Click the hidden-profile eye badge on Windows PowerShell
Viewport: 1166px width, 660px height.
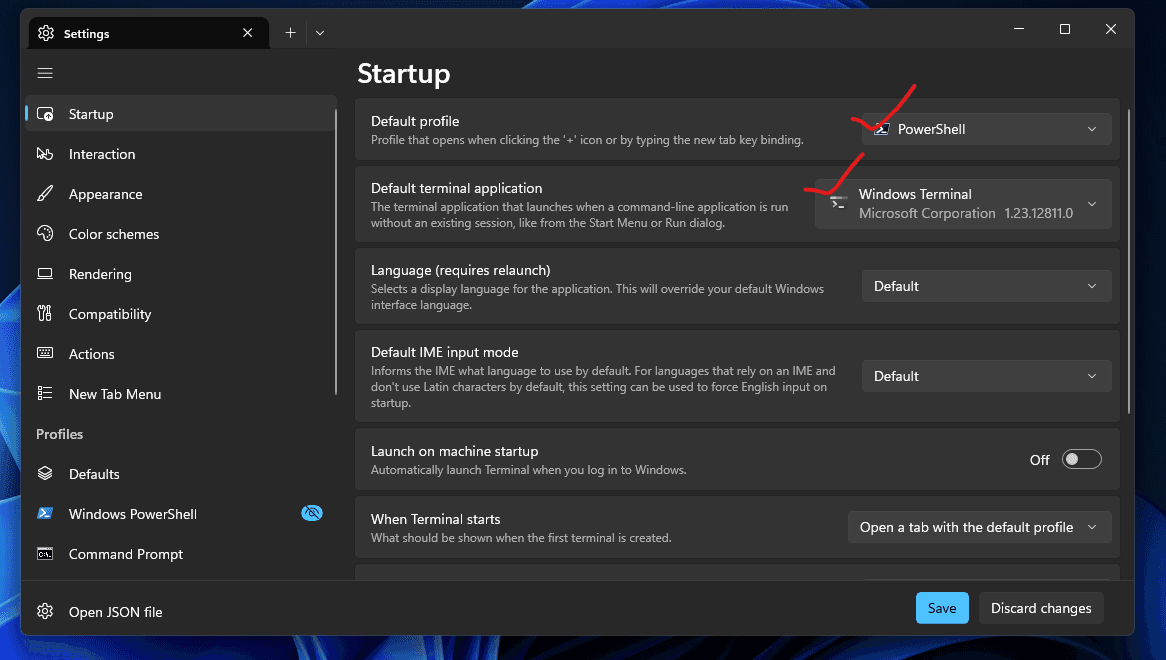tap(312, 513)
